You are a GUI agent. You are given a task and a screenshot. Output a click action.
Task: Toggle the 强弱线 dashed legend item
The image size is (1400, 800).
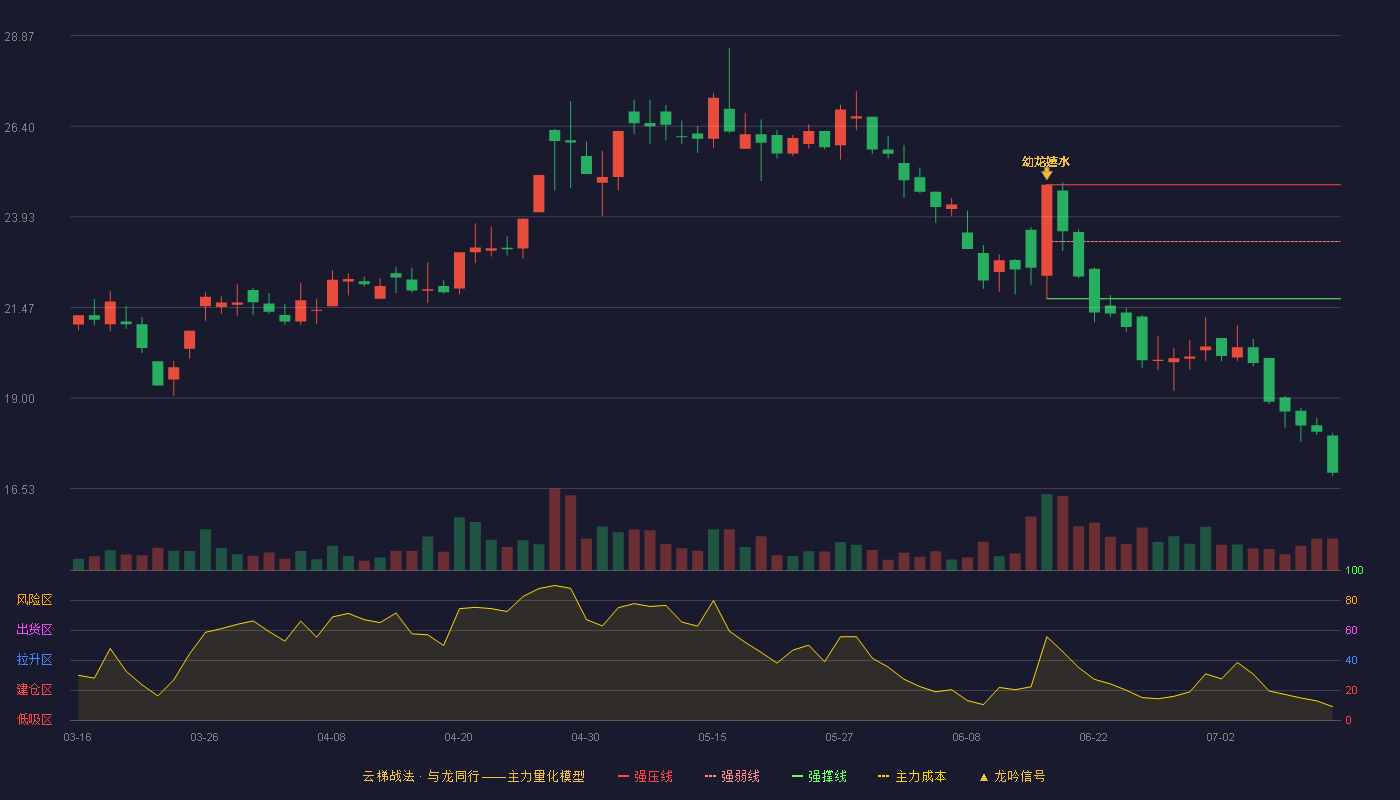click(x=732, y=776)
